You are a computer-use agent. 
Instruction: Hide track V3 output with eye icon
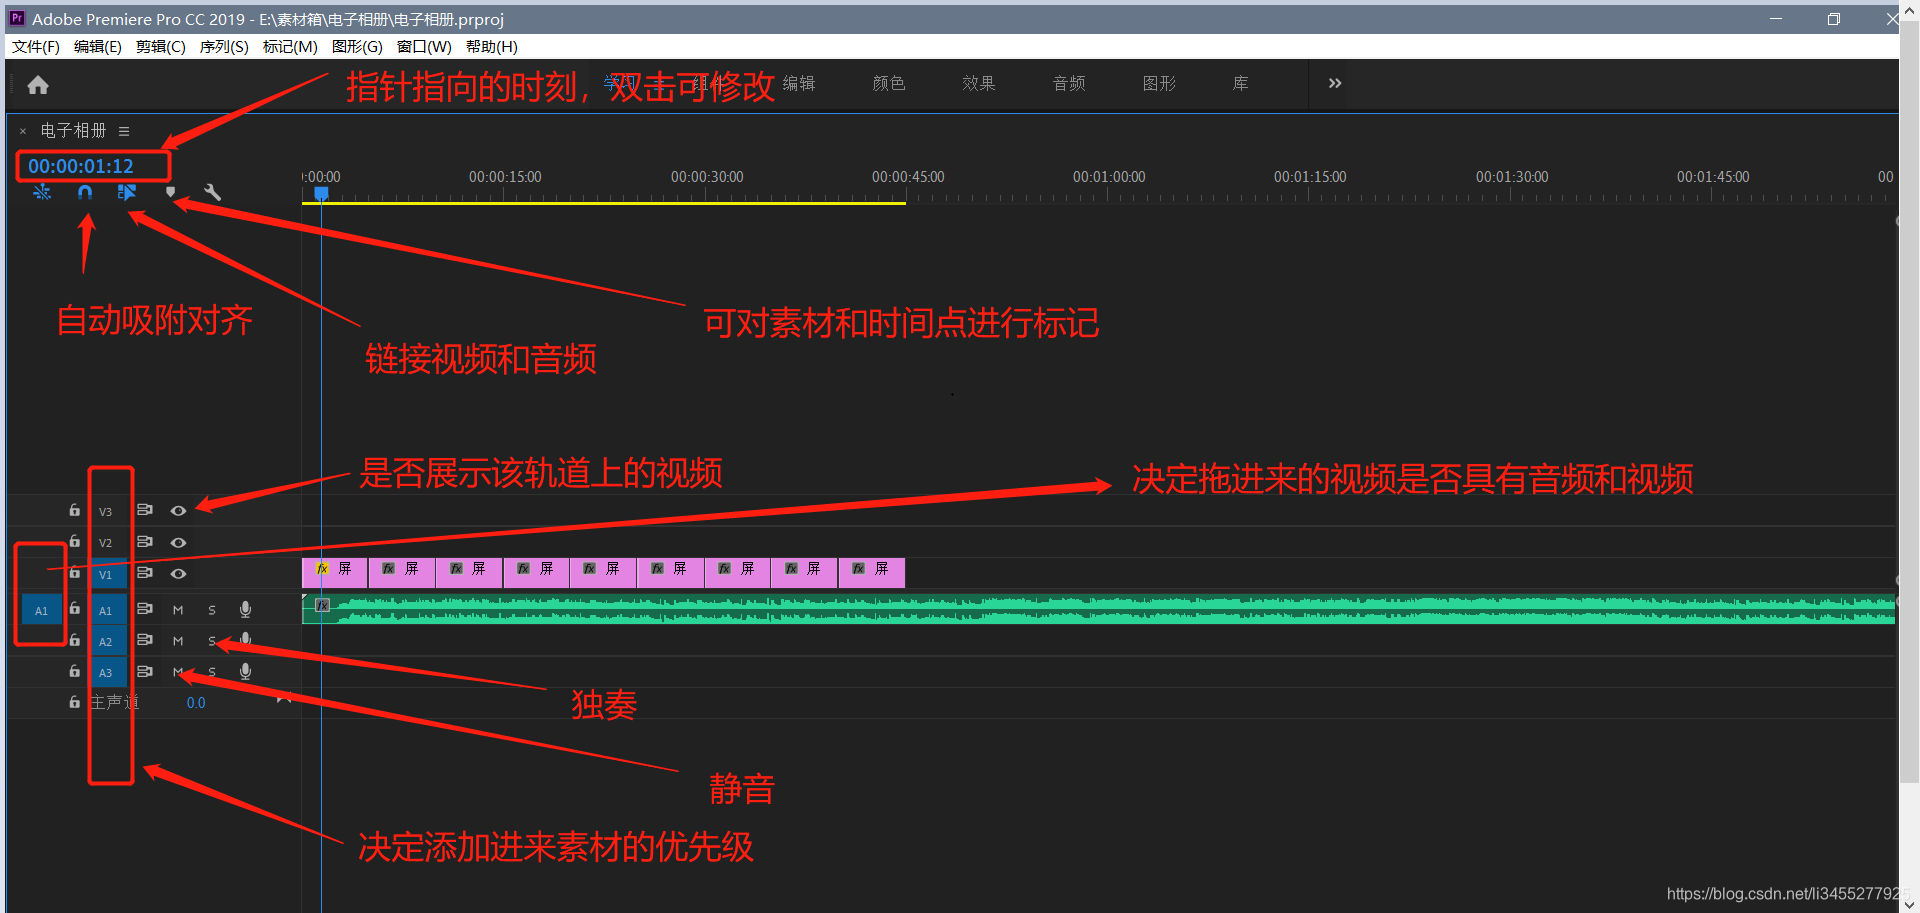coord(178,510)
